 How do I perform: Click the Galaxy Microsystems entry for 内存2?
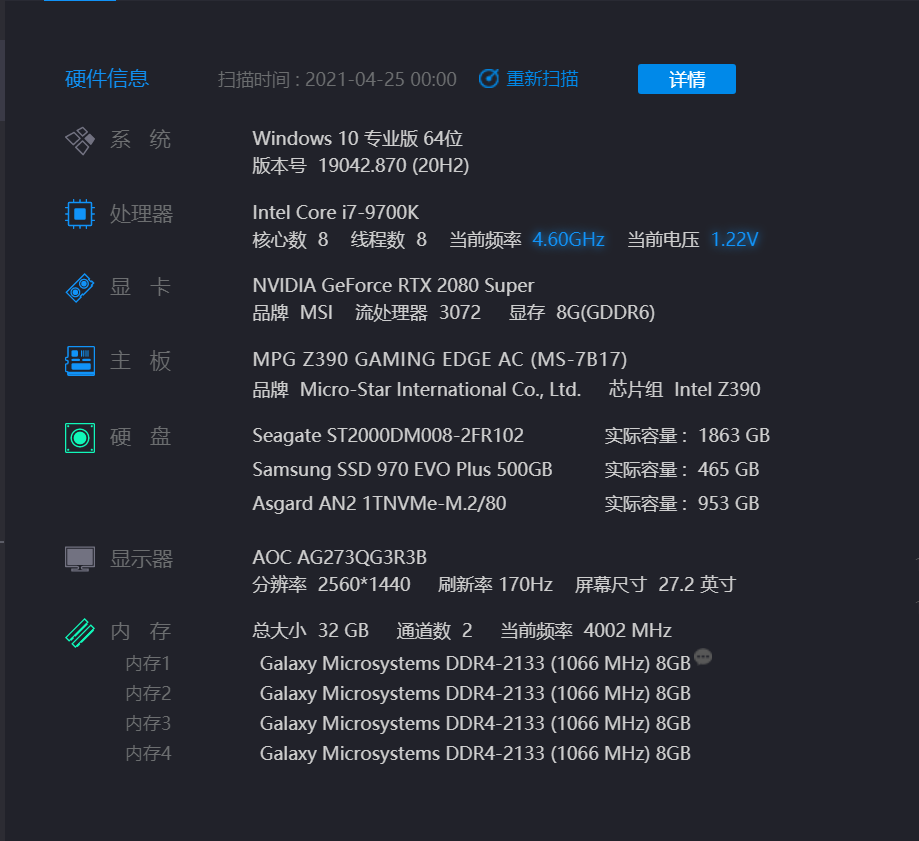475,694
